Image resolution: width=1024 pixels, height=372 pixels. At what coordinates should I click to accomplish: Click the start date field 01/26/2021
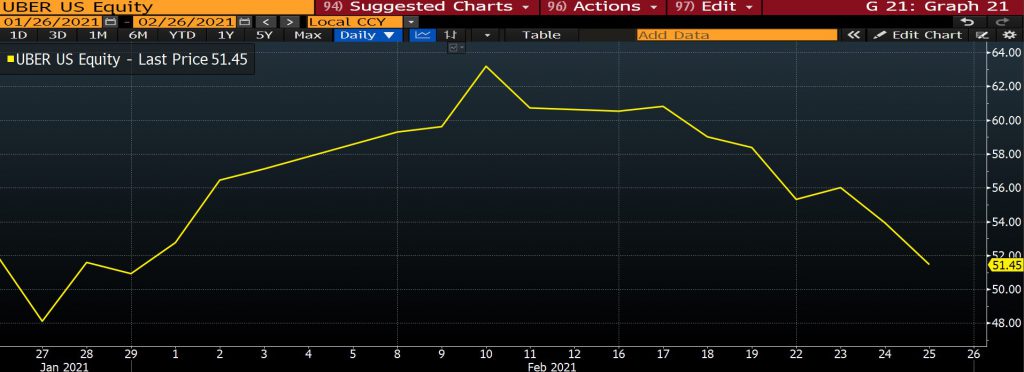[x=52, y=22]
